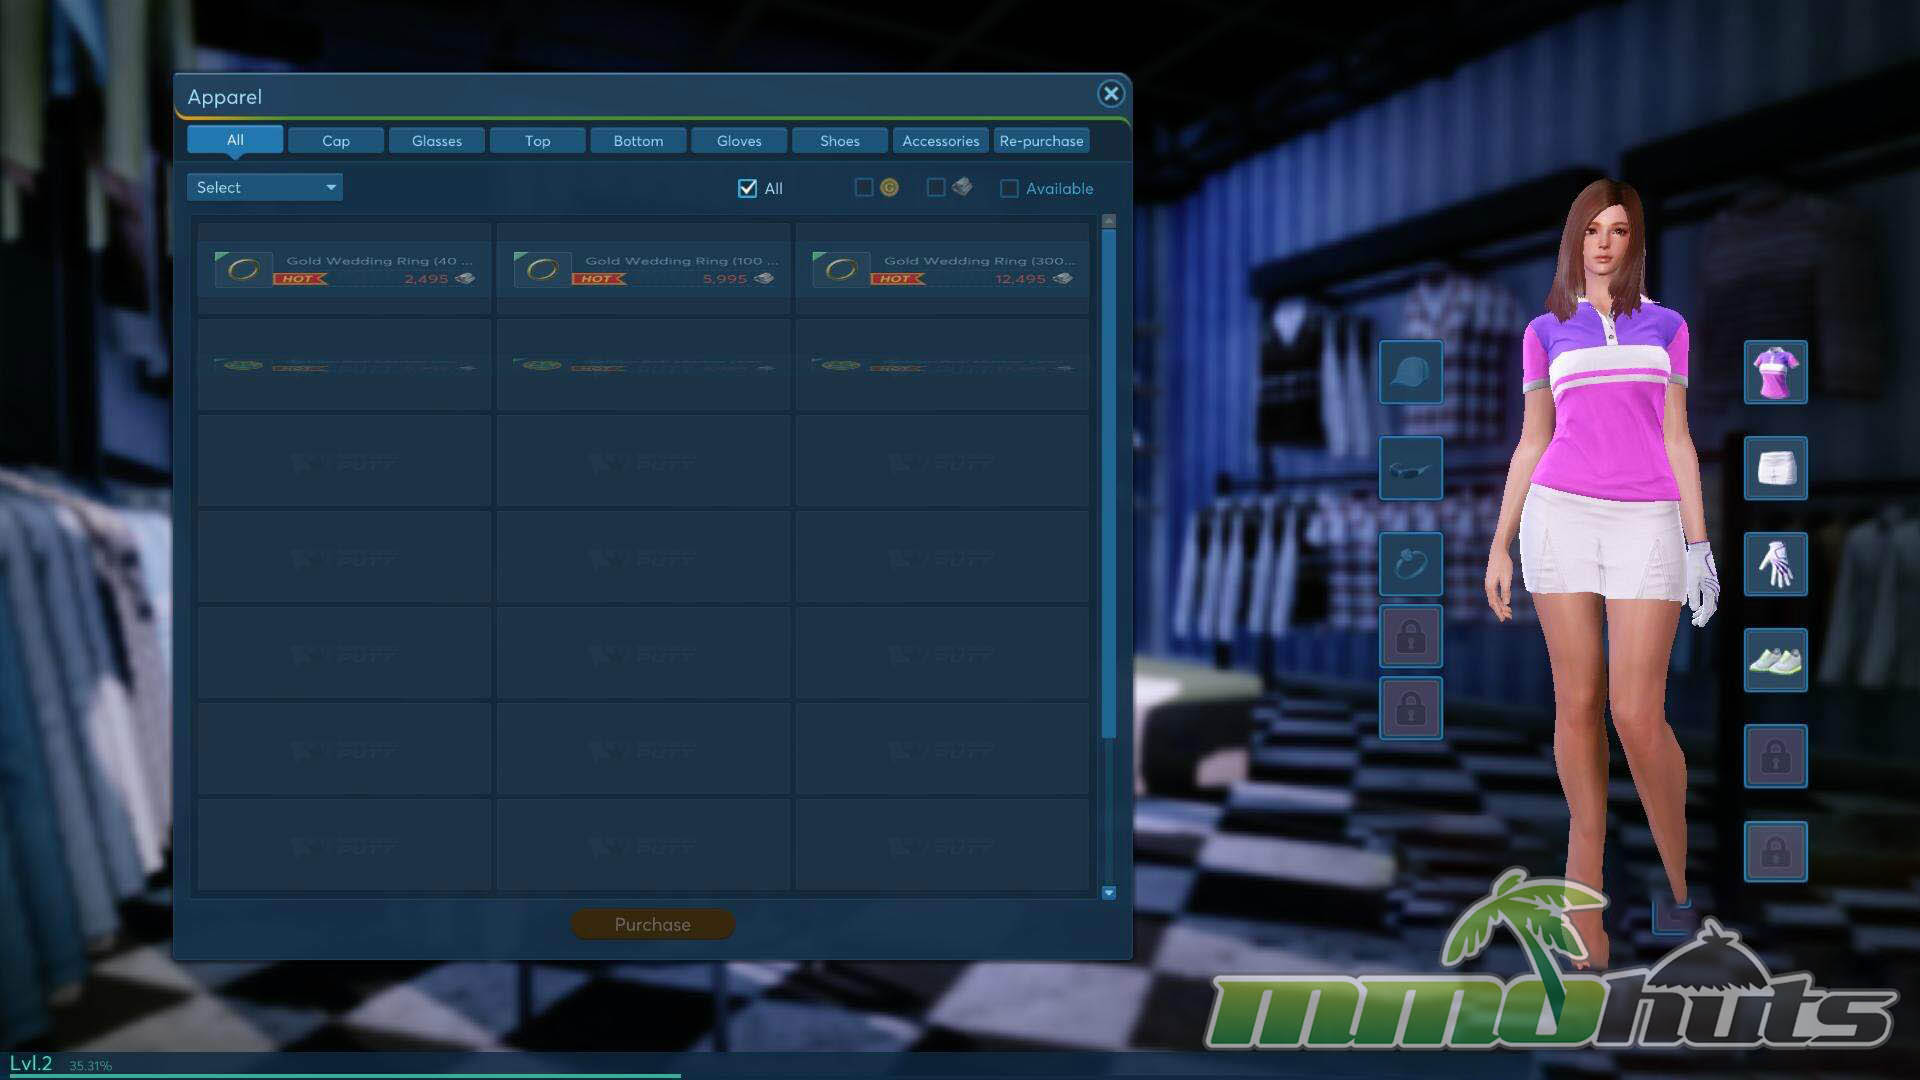This screenshot has height=1080, width=1920.
Task: Open the Re-purchase tab
Action: click(x=1041, y=141)
